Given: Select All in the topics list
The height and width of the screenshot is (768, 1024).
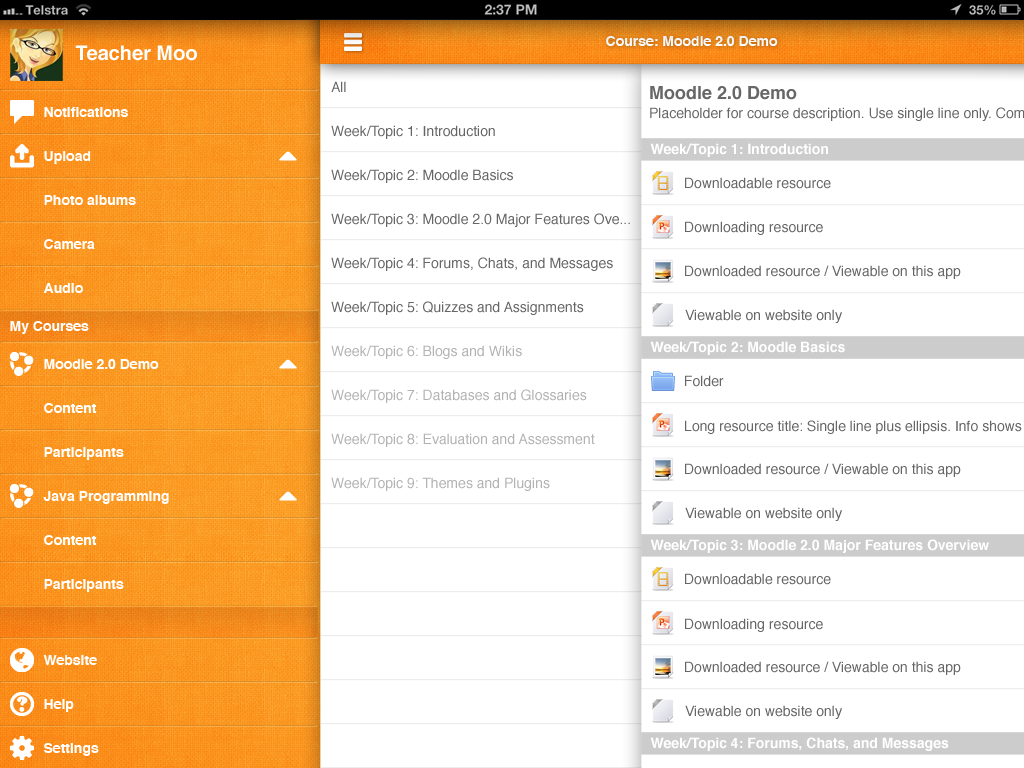Looking at the screenshot, I should click(x=481, y=87).
